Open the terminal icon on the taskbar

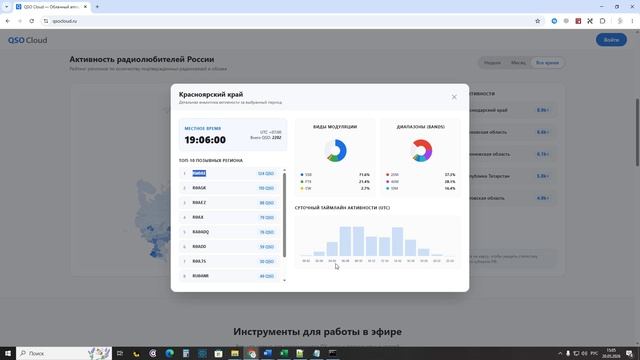[333, 353]
